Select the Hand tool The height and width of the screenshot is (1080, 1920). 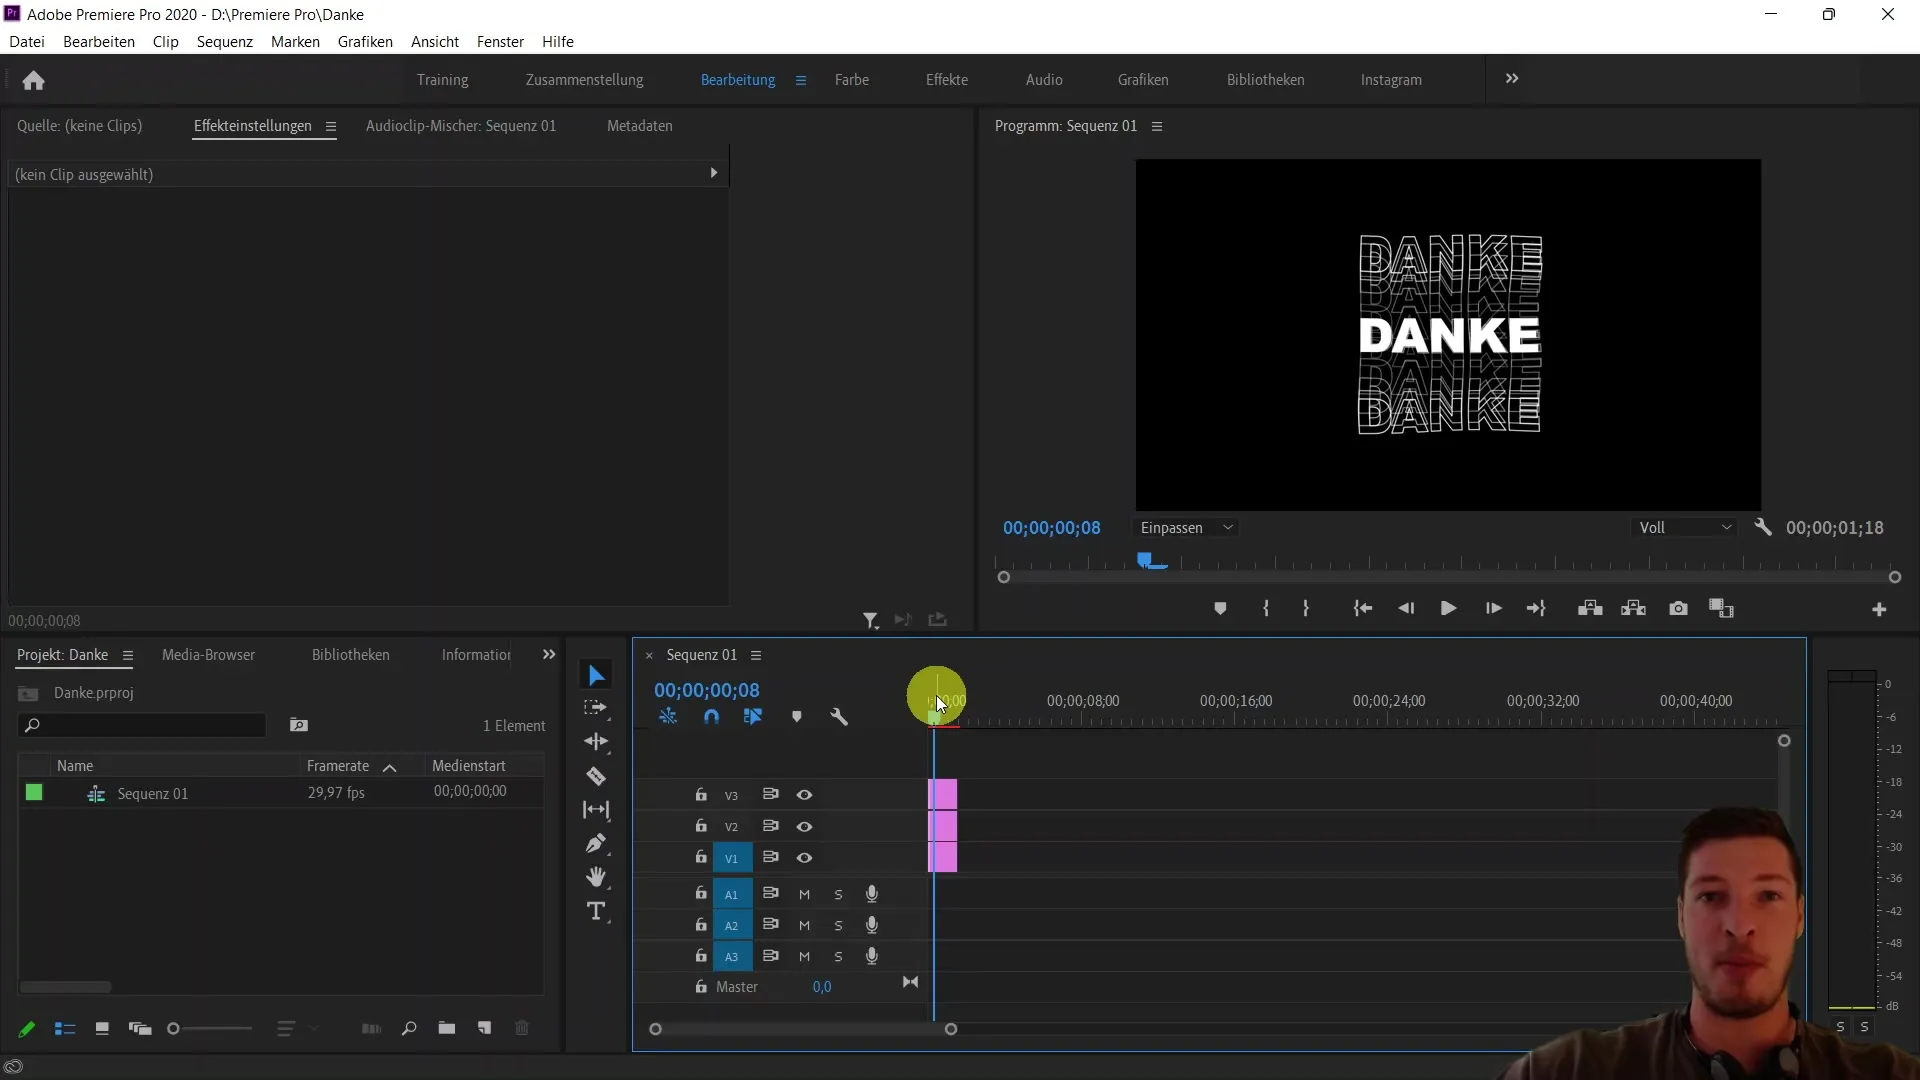tap(596, 877)
